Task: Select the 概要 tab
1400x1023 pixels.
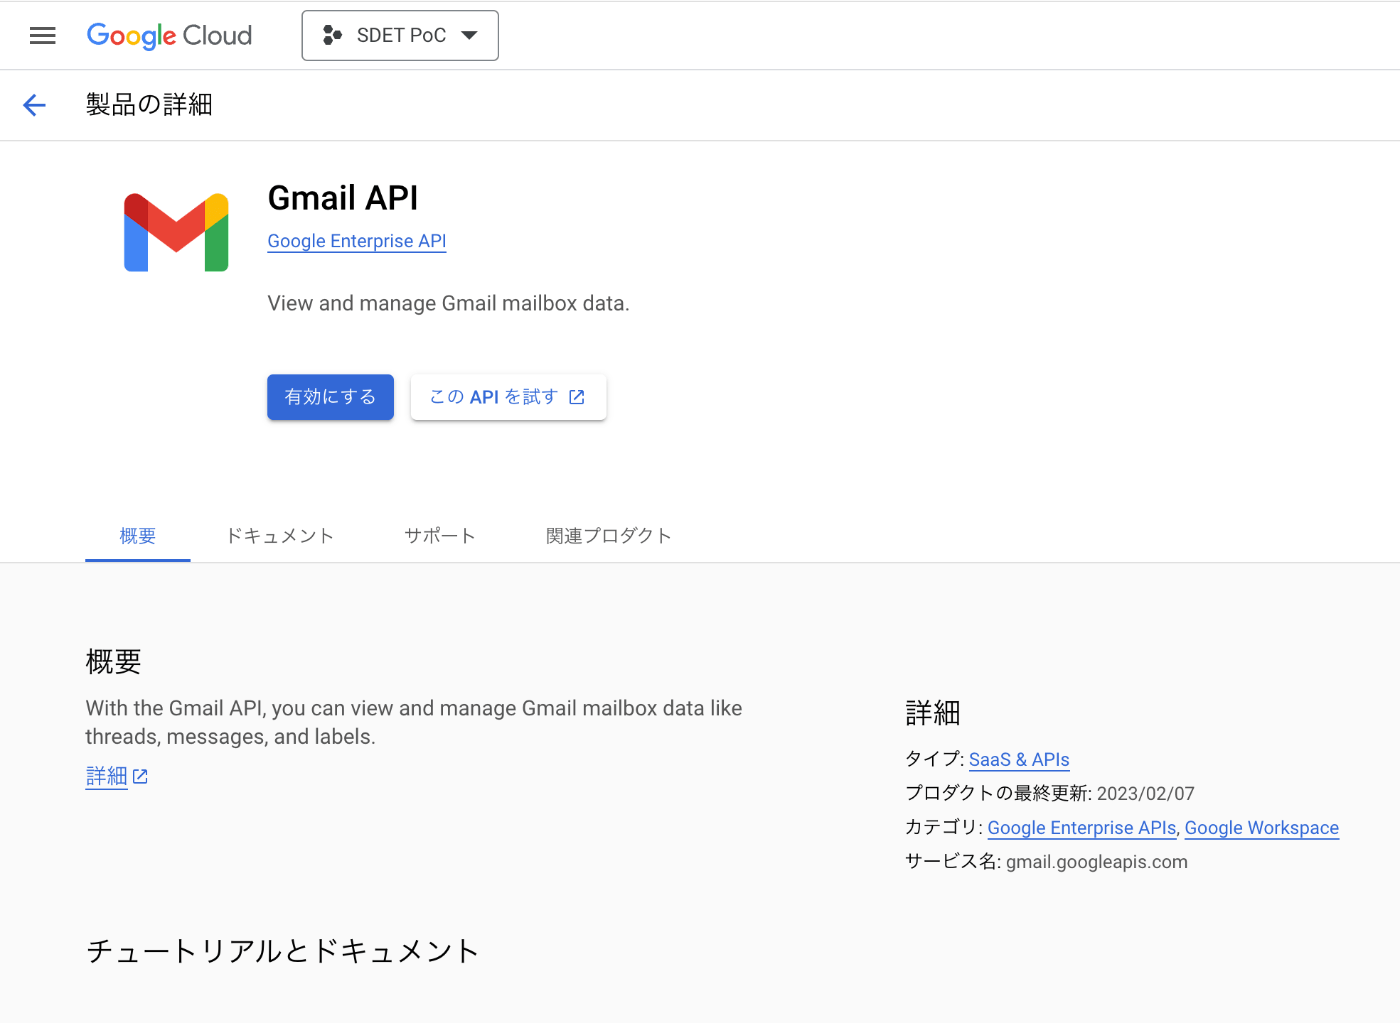Action: point(137,535)
